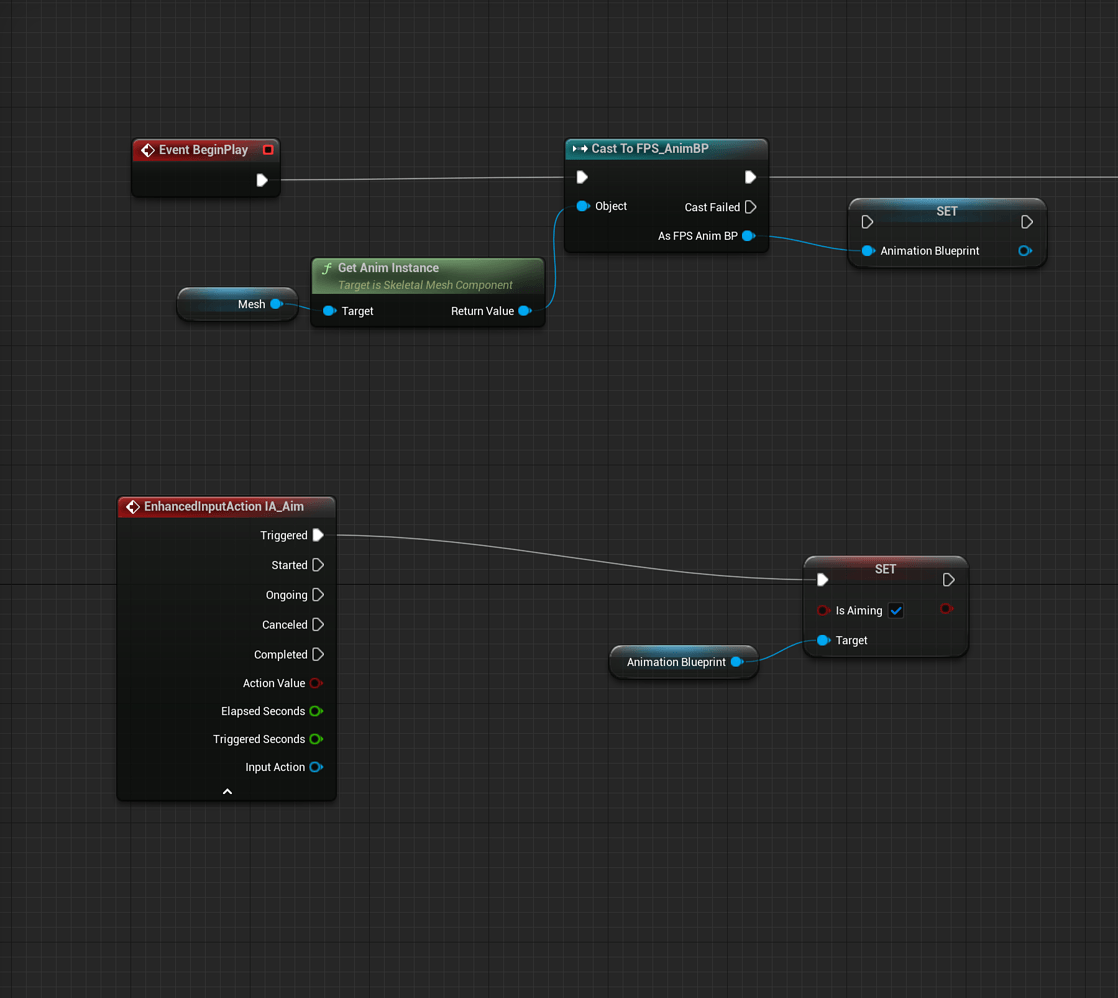
Task: Click the Triggered exec pin
Action: pos(318,535)
